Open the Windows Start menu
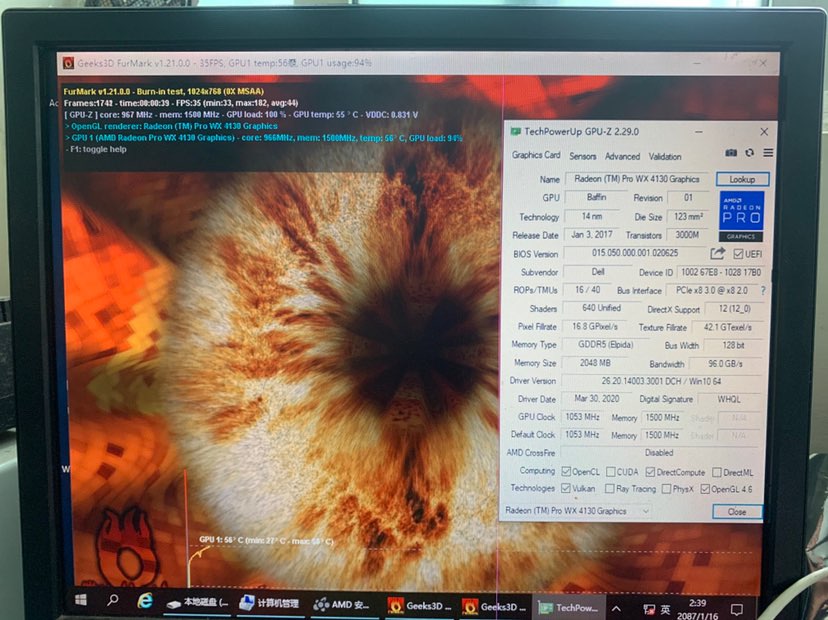Screen dimensions: 828x620 pyautogui.click(x=81, y=600)
